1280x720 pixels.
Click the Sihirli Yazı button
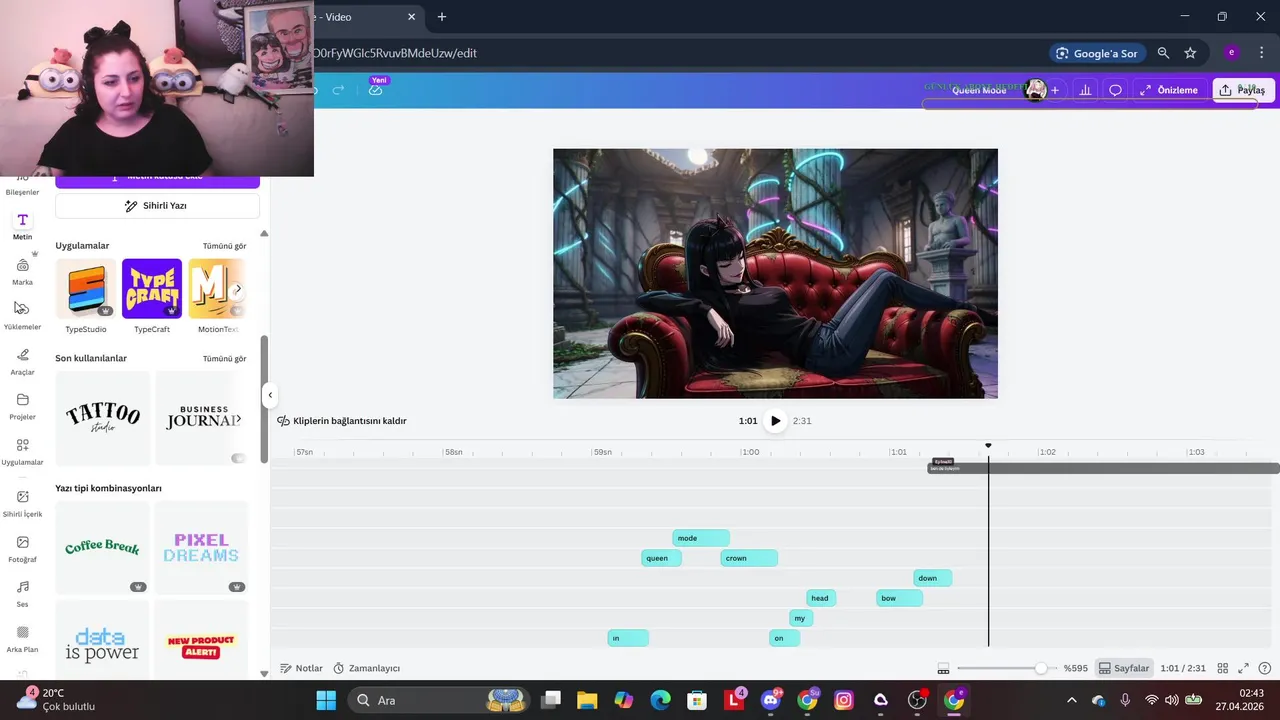(157, 206)
